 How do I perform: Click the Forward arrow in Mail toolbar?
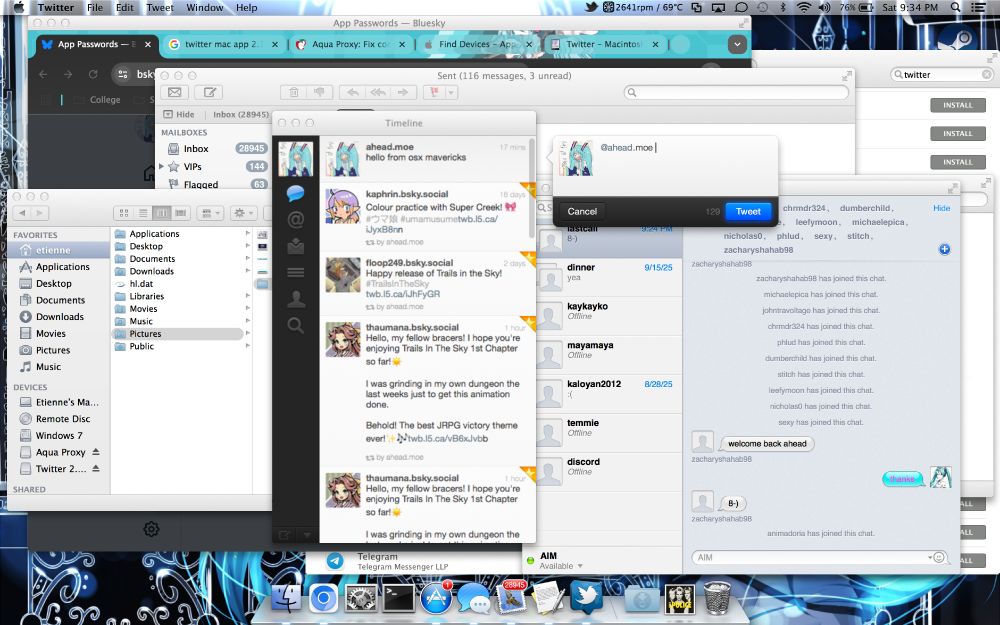(403, 92)
